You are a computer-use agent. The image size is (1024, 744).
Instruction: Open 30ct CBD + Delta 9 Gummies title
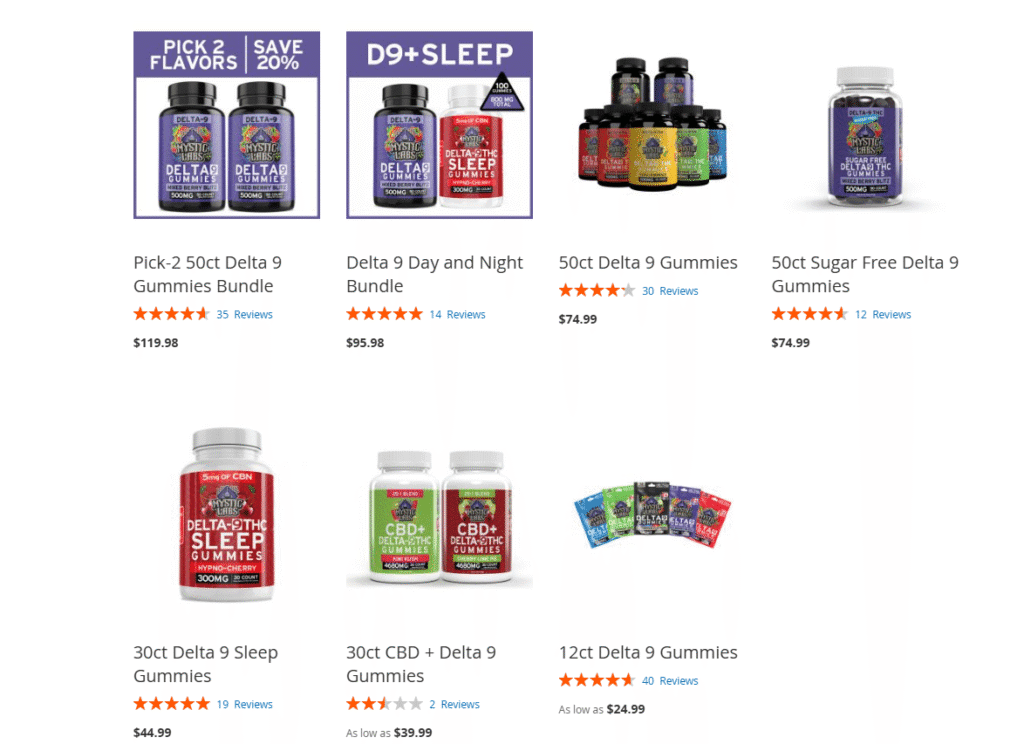(421, 664)
